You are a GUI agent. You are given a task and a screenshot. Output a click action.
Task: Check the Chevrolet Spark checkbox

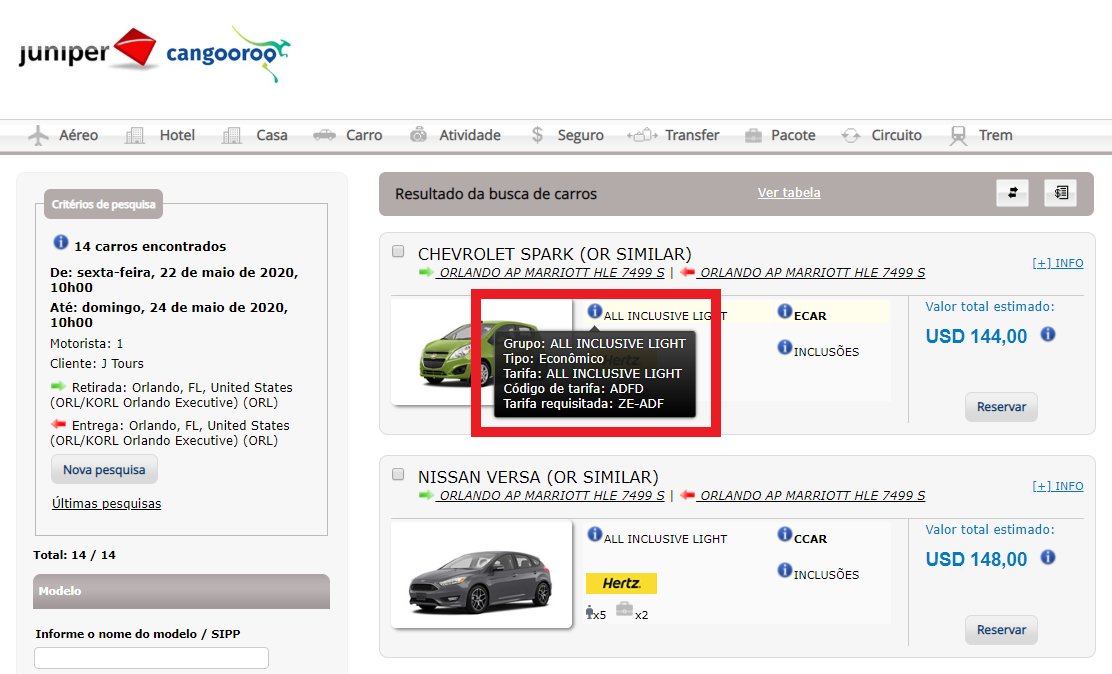click(x=399, y=251)
